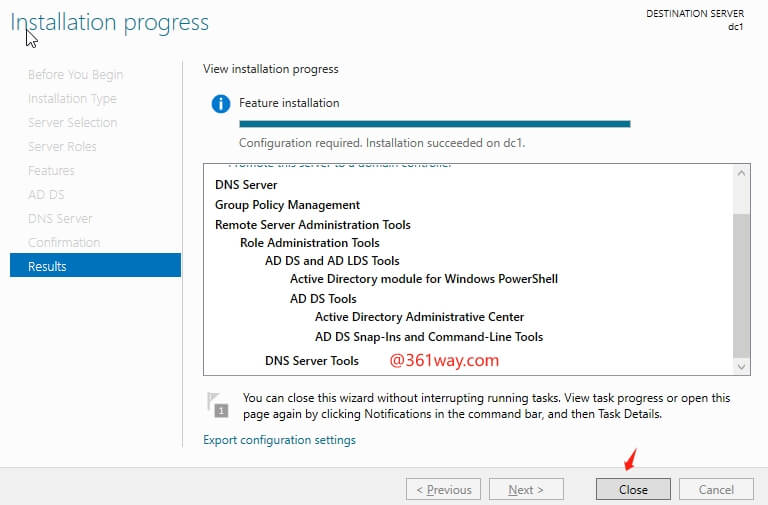Click the Close button
Screen dimensions: 768x505
pyautogui.click(x=633, y=490)
